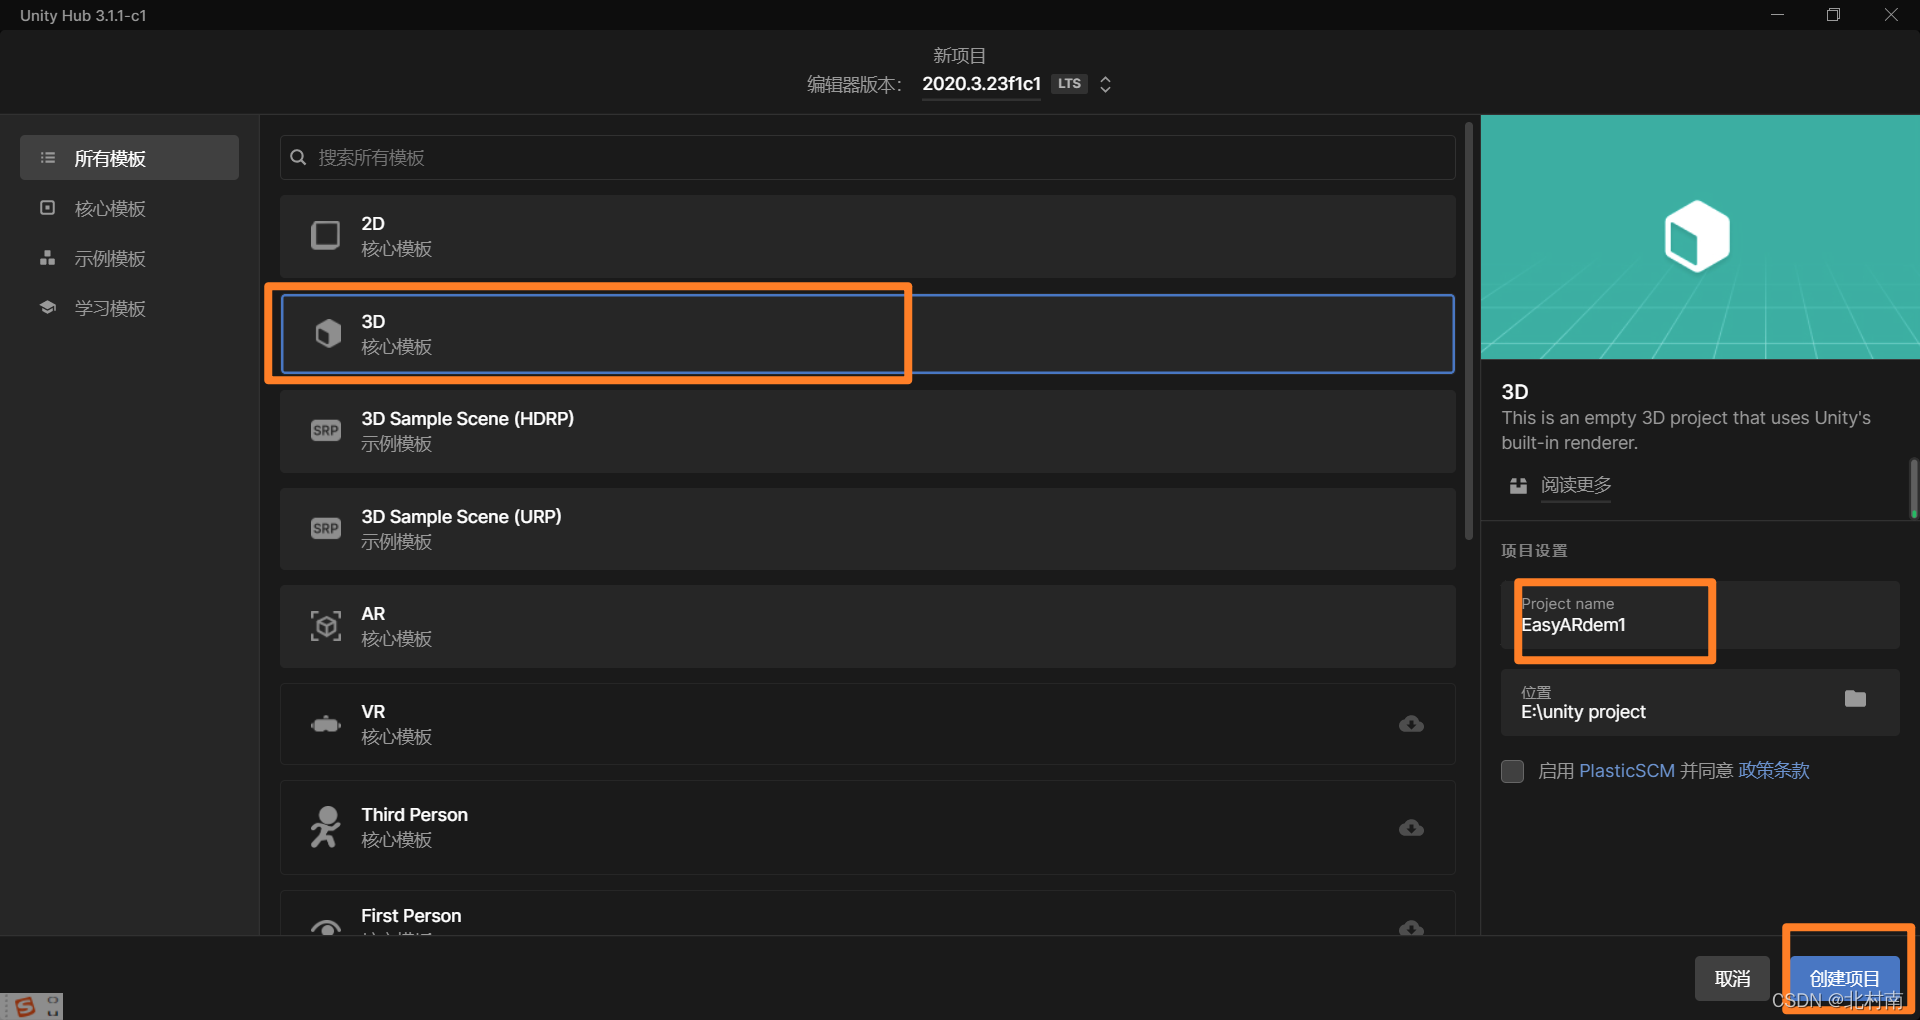Open the editor version selector arrows
Image resolution: width=1920 pixels, height=1020 pixels.
click(x=1105, y=84)
